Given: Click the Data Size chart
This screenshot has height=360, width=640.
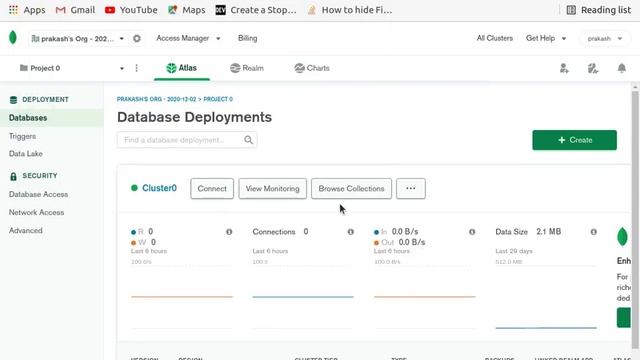Looking at the screenshot, I should pos(546,296).
